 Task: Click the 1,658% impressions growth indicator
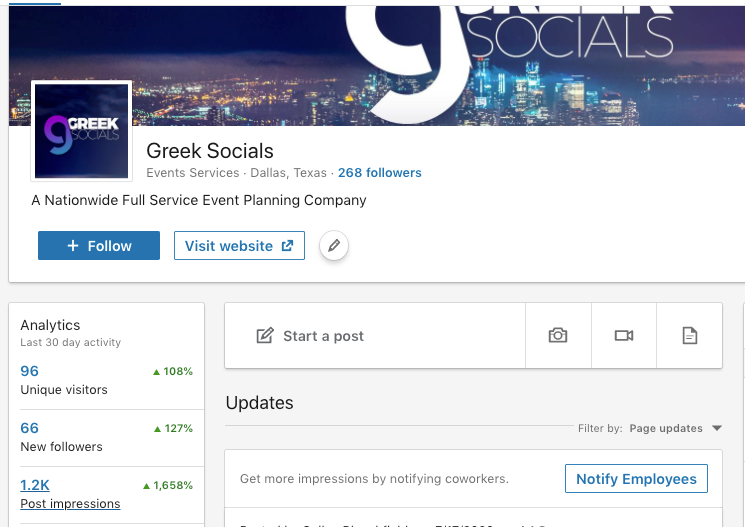pyautogui.click(x=168, y=486)
